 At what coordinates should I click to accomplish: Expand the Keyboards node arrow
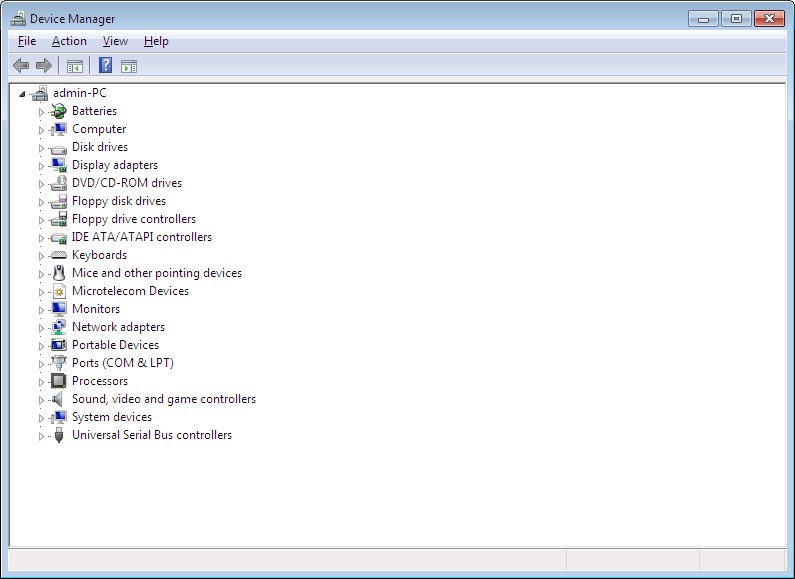pos(42,256)
